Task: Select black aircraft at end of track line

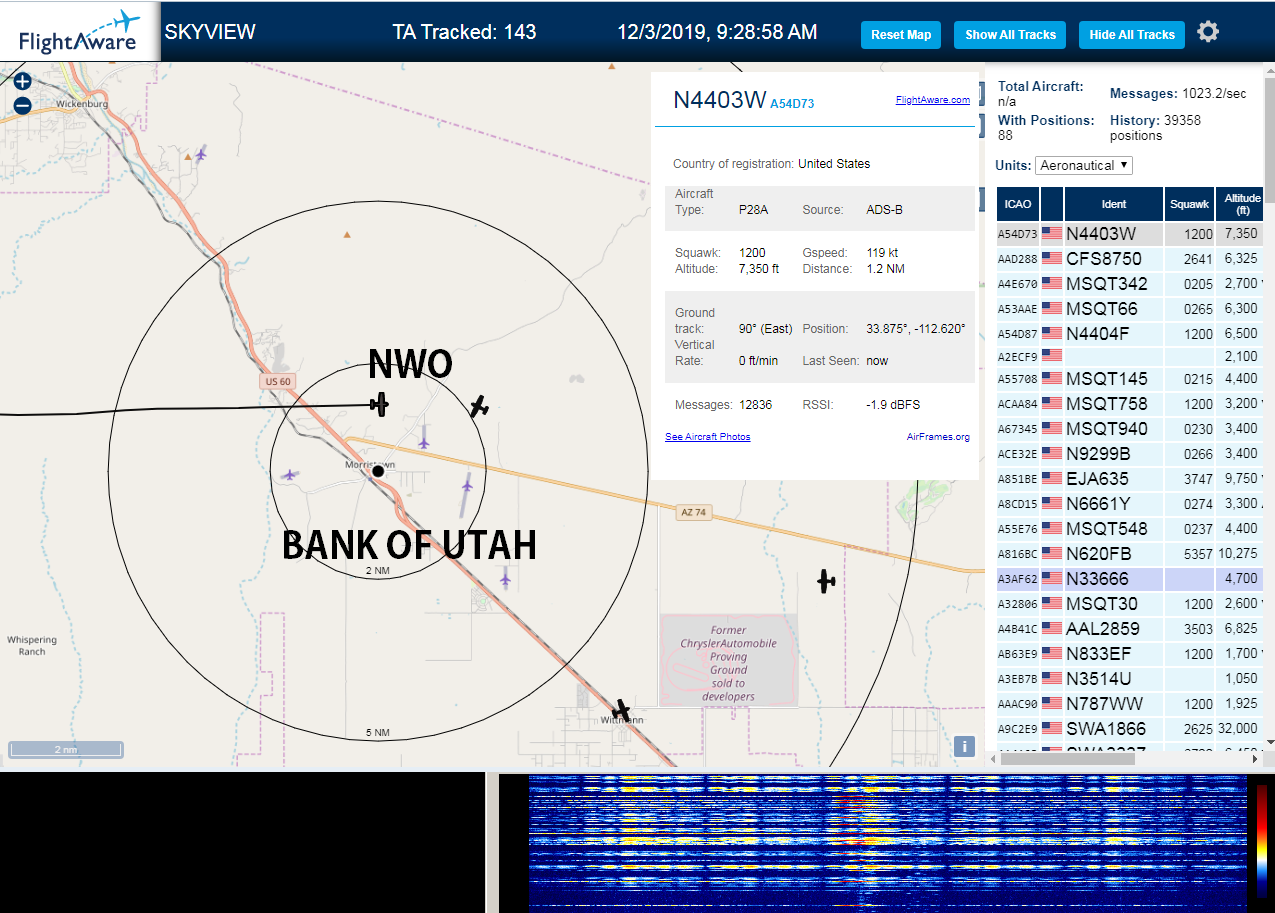Action: [x=379, y=404]
